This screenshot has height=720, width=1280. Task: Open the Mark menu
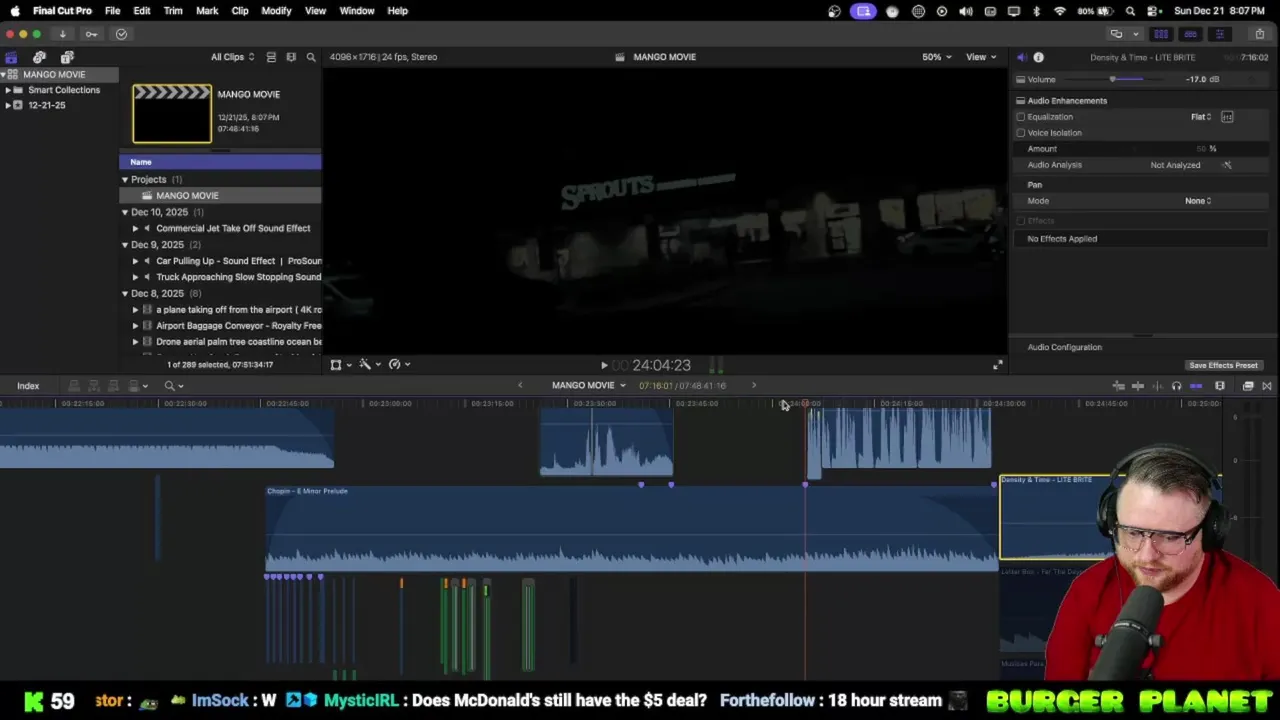click(207, 11)
